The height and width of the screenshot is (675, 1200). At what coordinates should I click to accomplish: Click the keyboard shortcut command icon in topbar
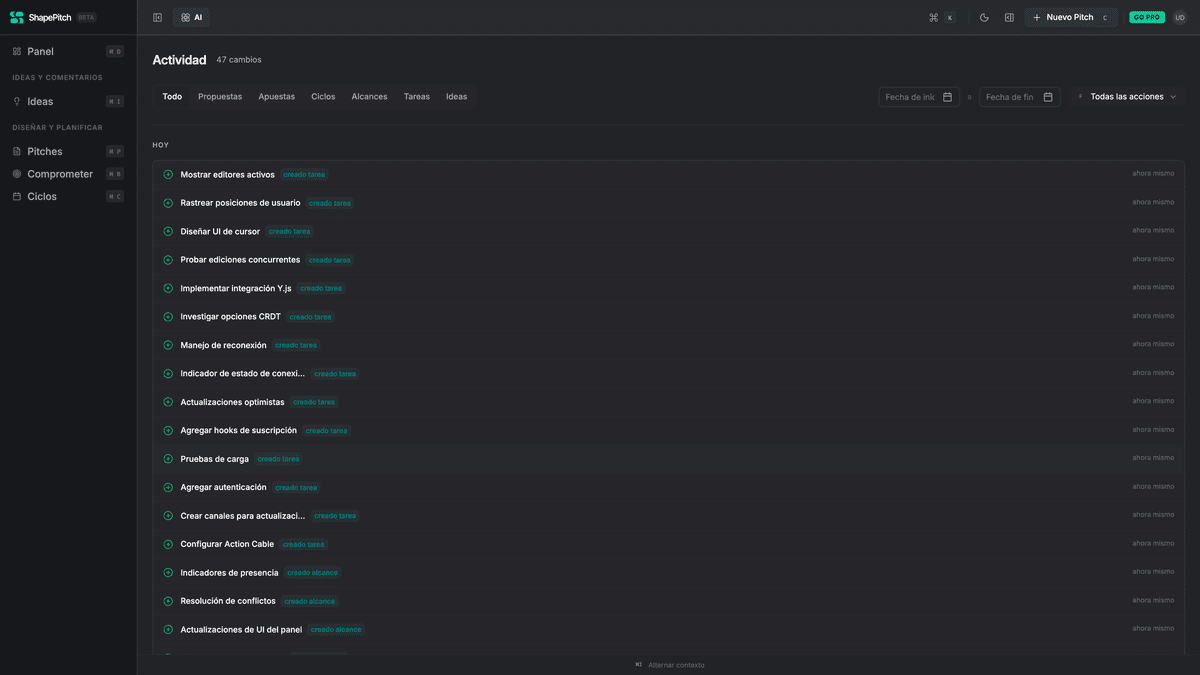932,17
